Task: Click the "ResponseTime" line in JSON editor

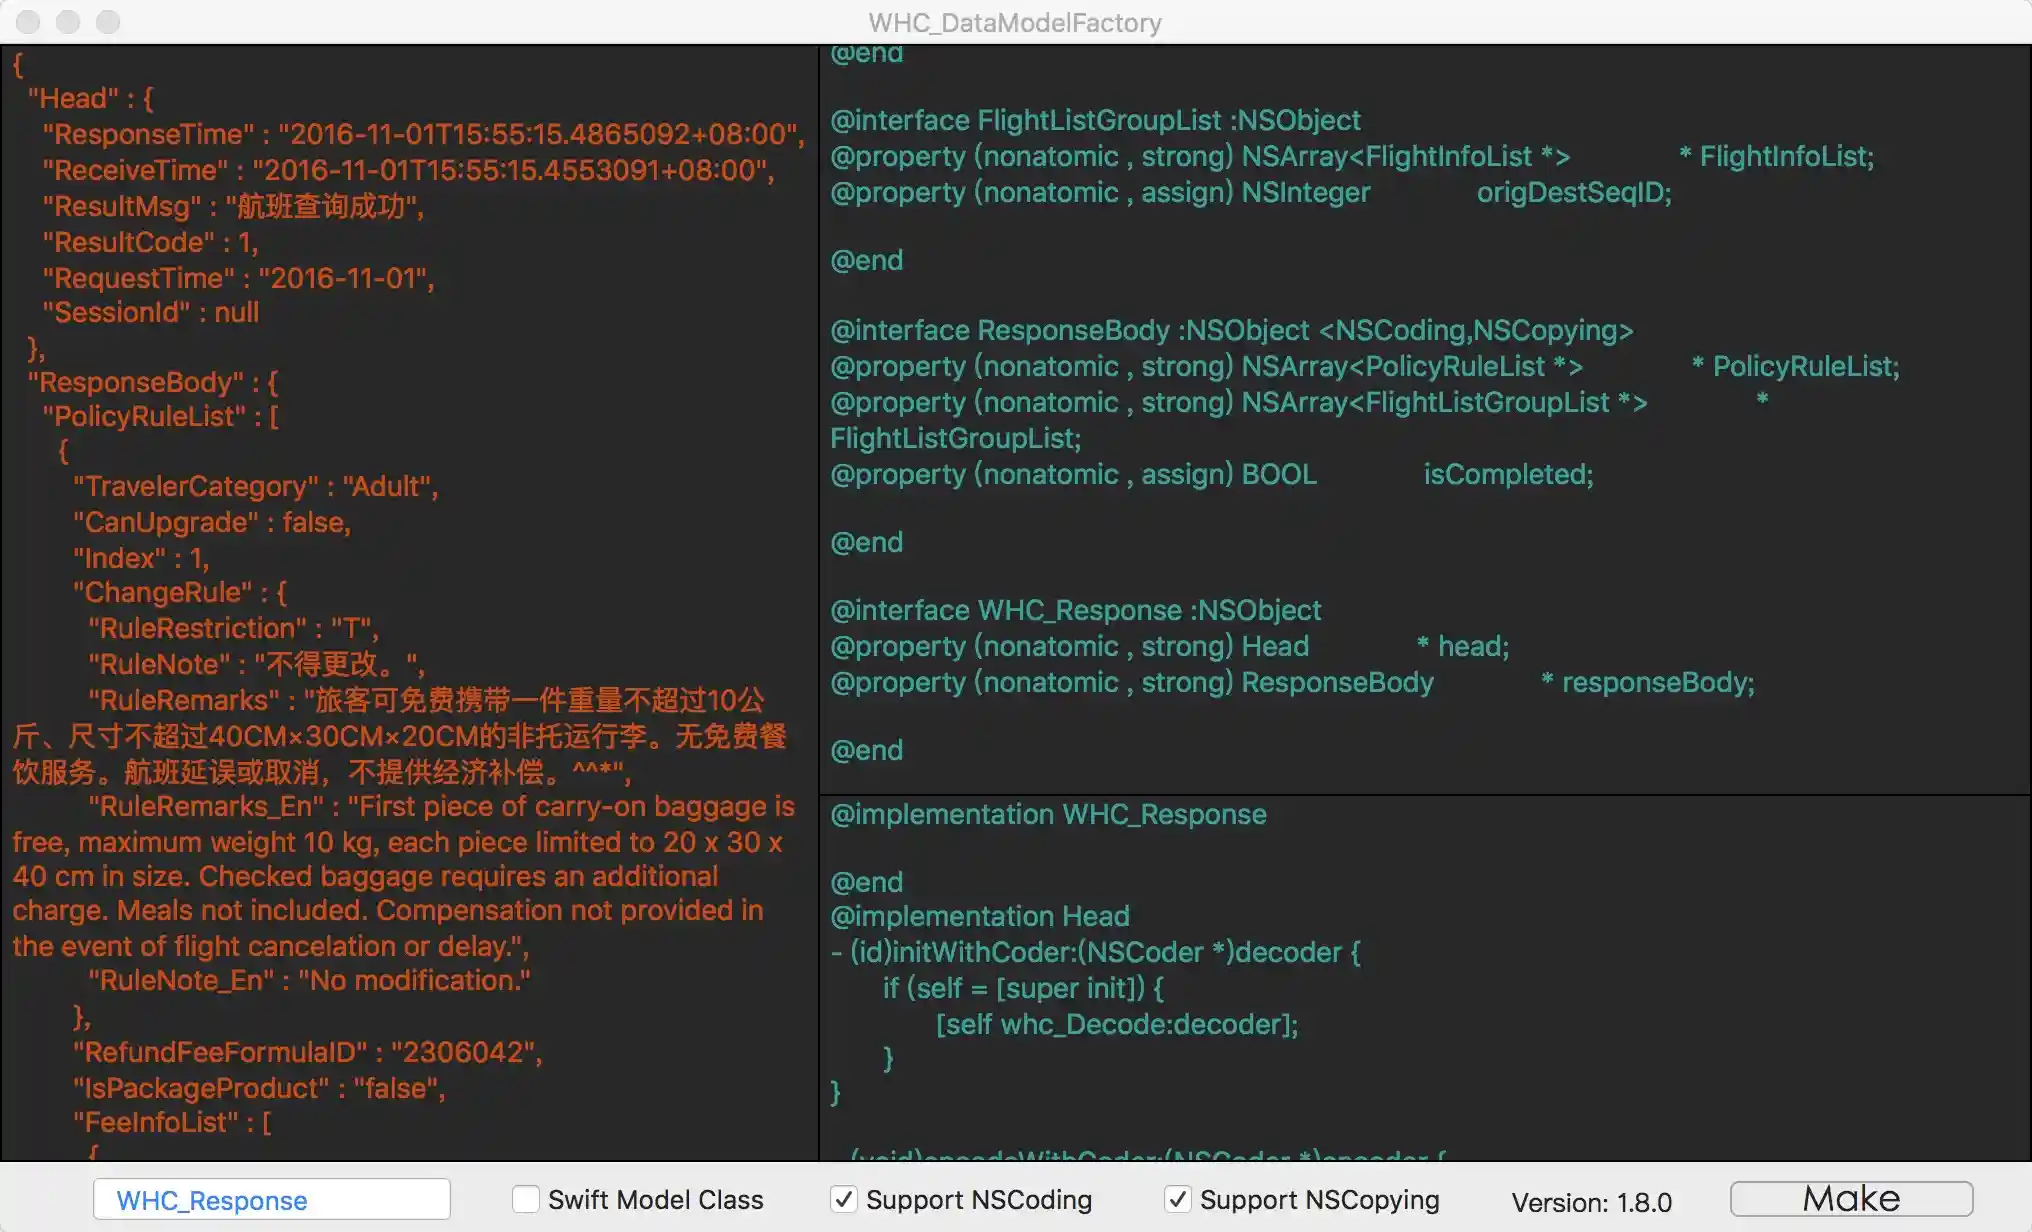Action: coord(420,134)
